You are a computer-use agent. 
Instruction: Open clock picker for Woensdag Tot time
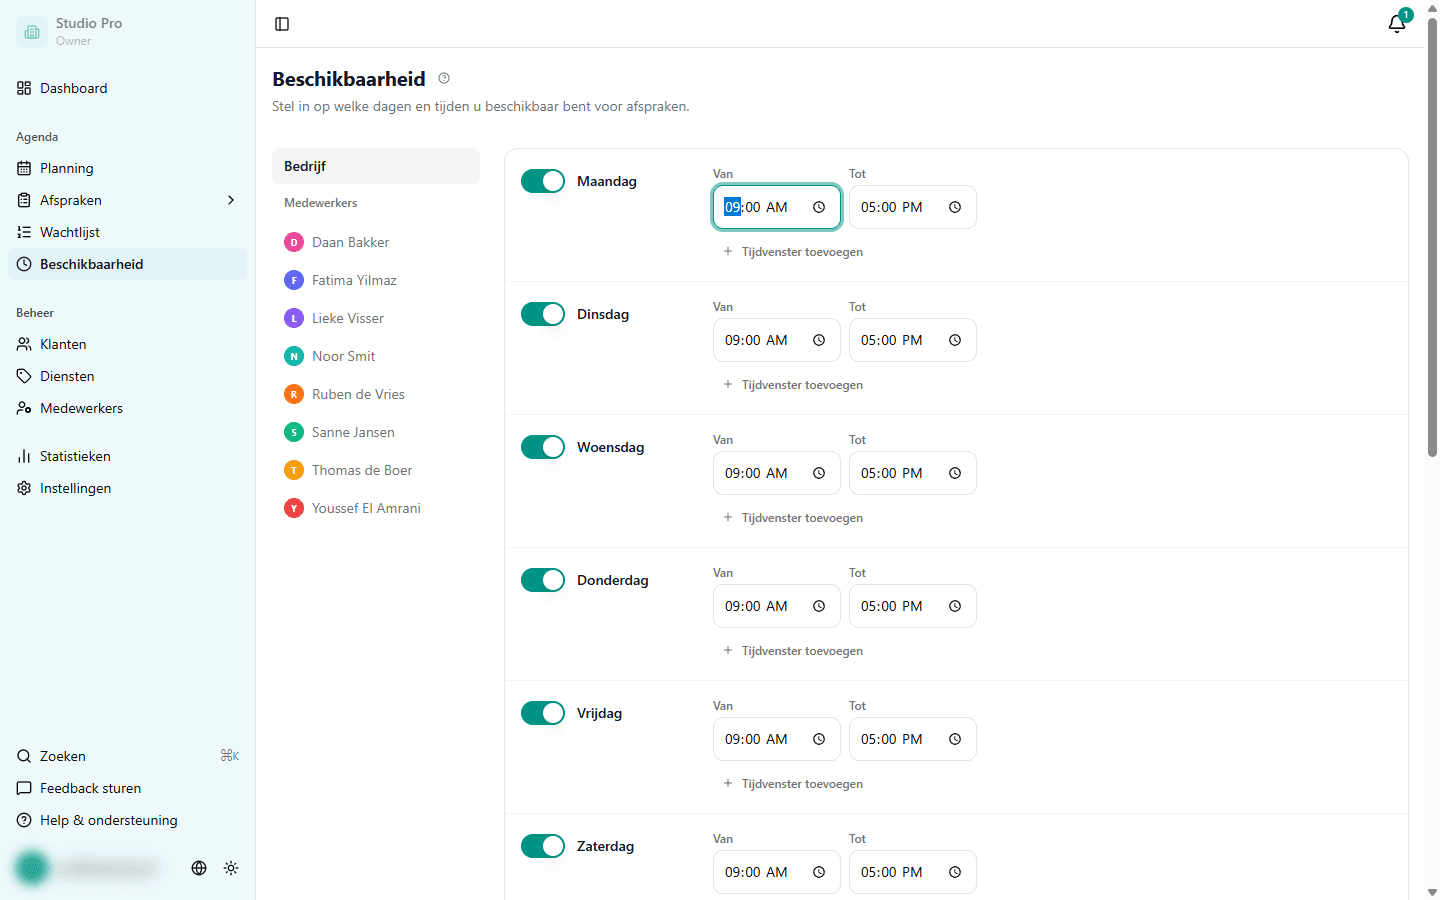pyautogui.click(x=955, y=473)
